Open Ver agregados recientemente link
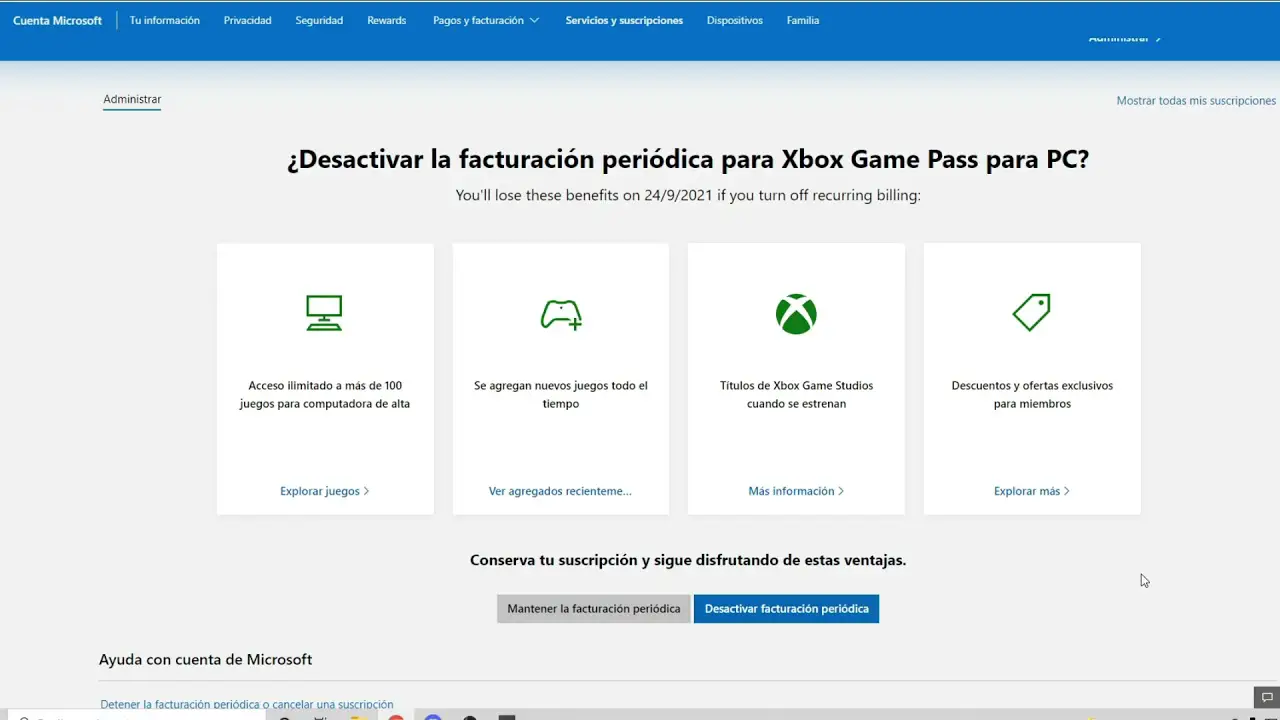The height and width of the screenshot is (720, 1280). coord(560,491)
